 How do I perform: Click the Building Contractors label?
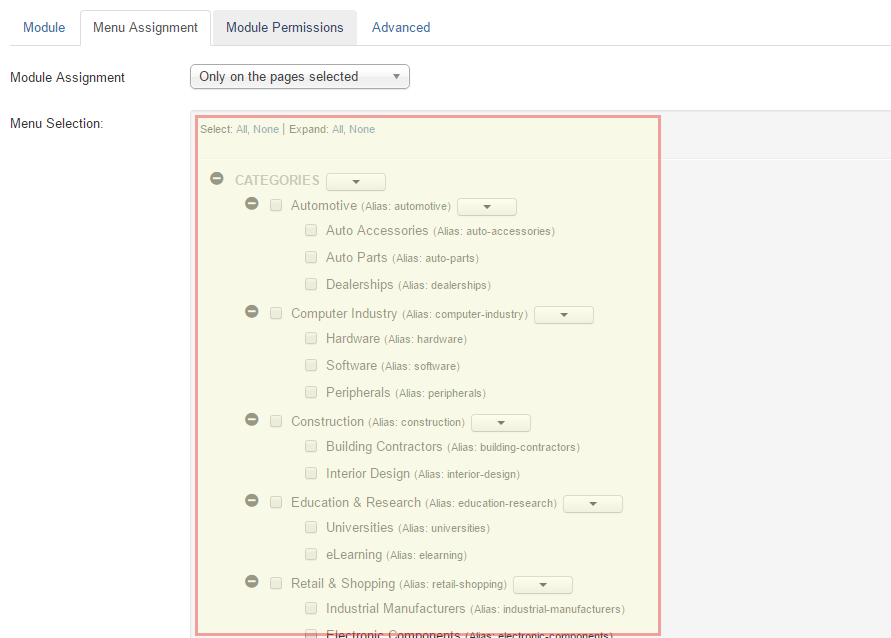click(384, 446)
